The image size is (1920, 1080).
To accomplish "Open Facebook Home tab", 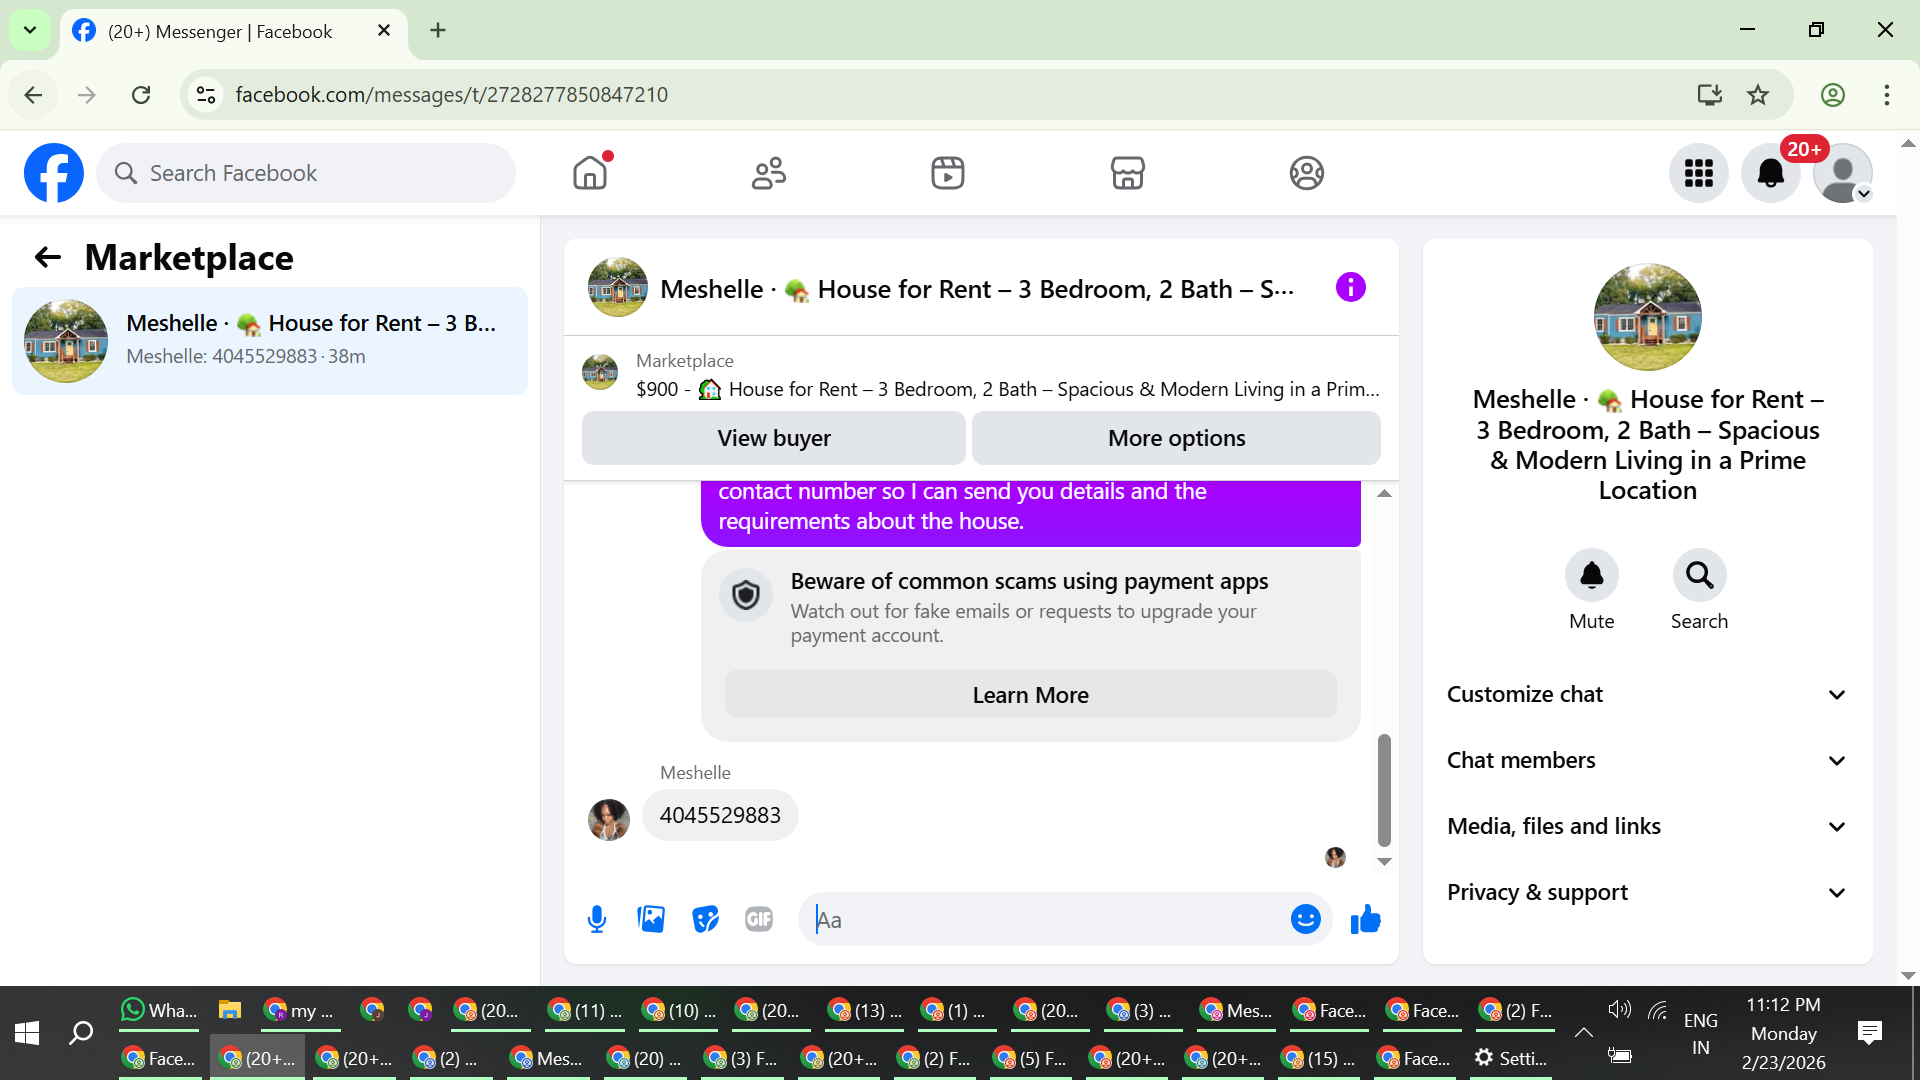I will 590,173.
